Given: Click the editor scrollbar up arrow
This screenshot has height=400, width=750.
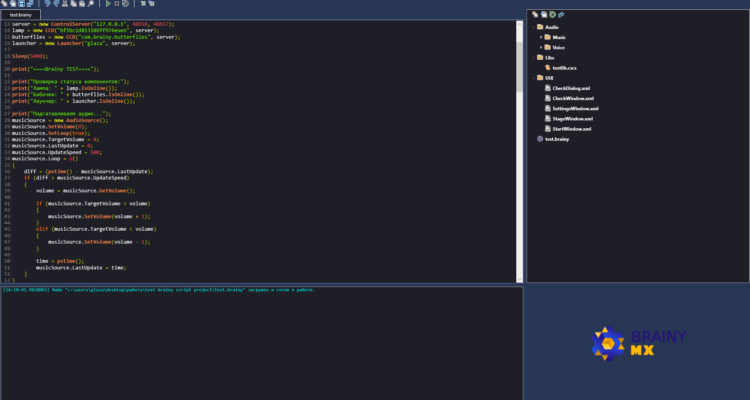Looking at the screenshot, I should (x=519, y=24).
